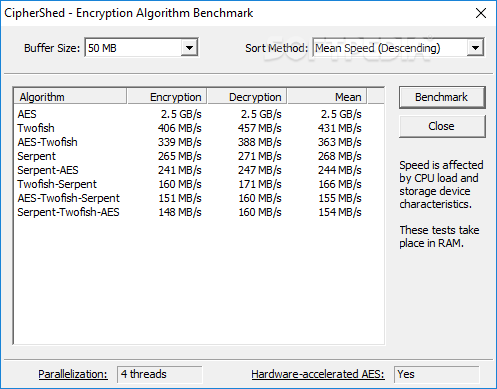
Task: Sort by the Encryption column header
Action: 167,97
